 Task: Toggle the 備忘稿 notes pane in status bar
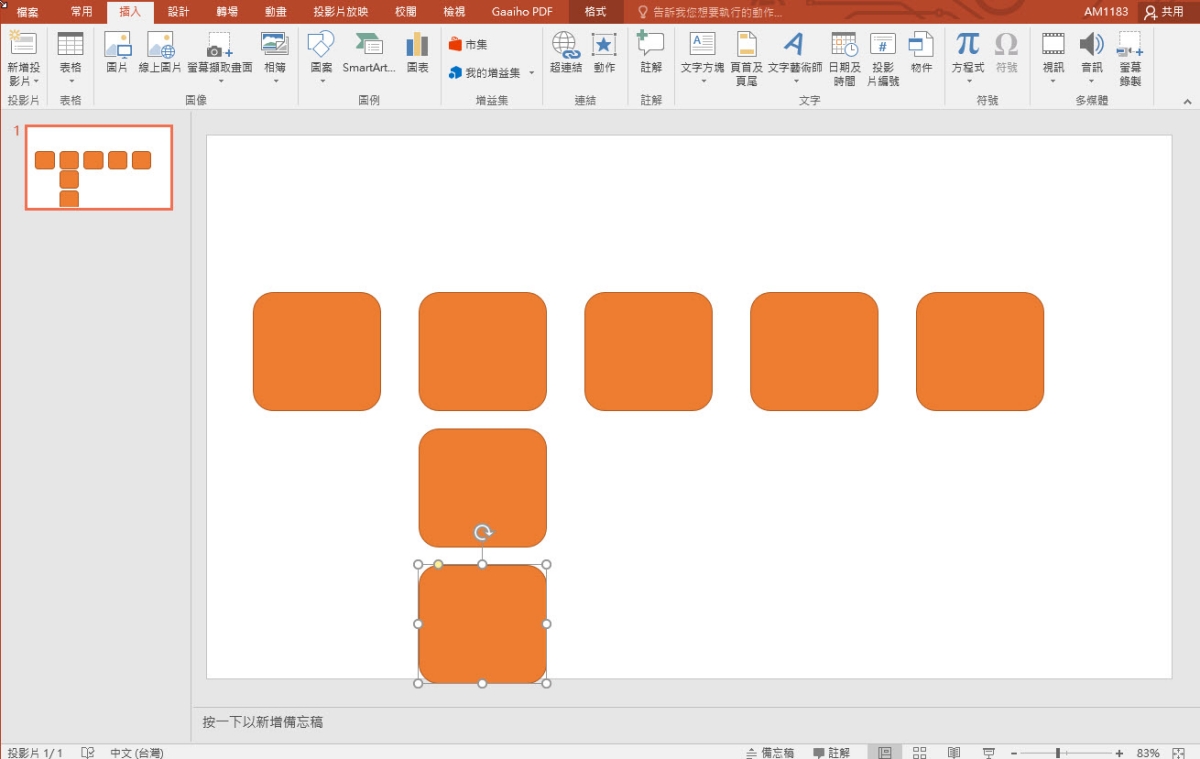click(770, 752)
